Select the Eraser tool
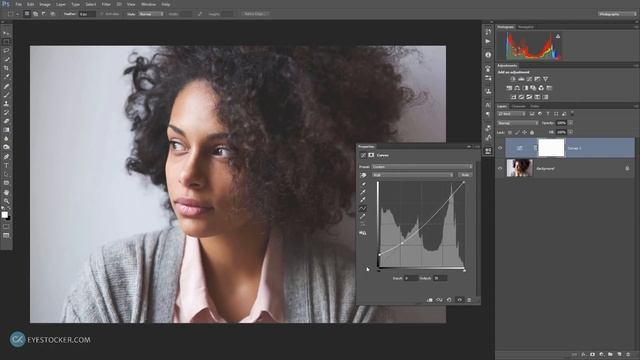The width and height of the screenshot is (640, 360). pos(6,121)
